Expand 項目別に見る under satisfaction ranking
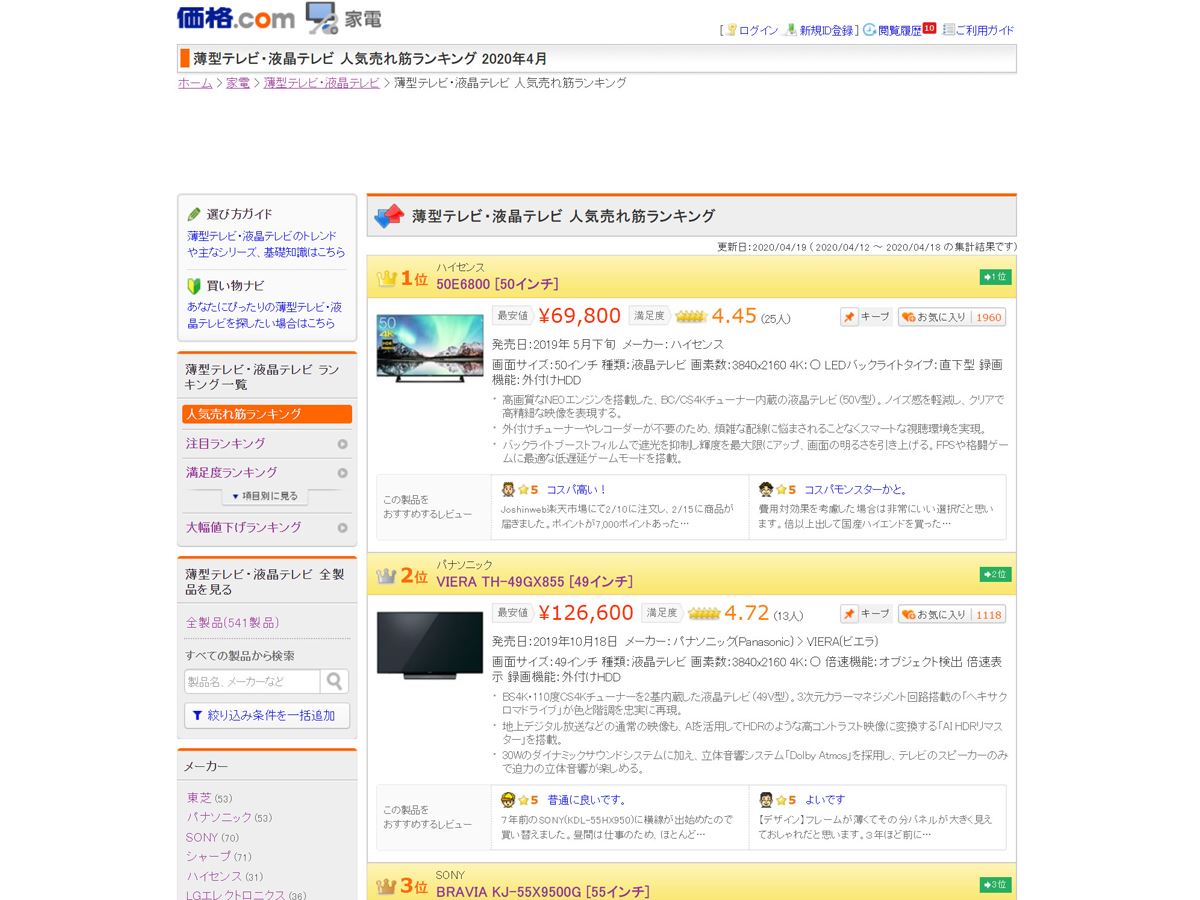The width and height of the screenshot is (1200, 900). (x=265, y=496)
